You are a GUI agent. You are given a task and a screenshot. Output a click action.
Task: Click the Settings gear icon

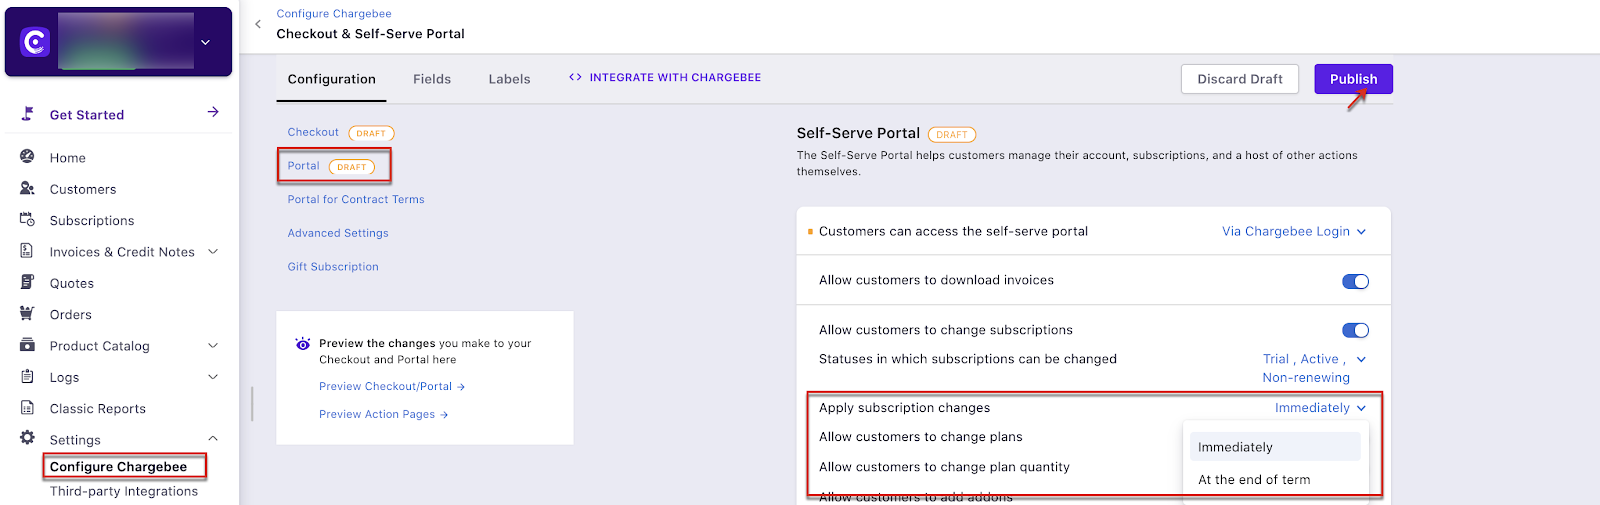pyautogui.click(x=27, y=438)
